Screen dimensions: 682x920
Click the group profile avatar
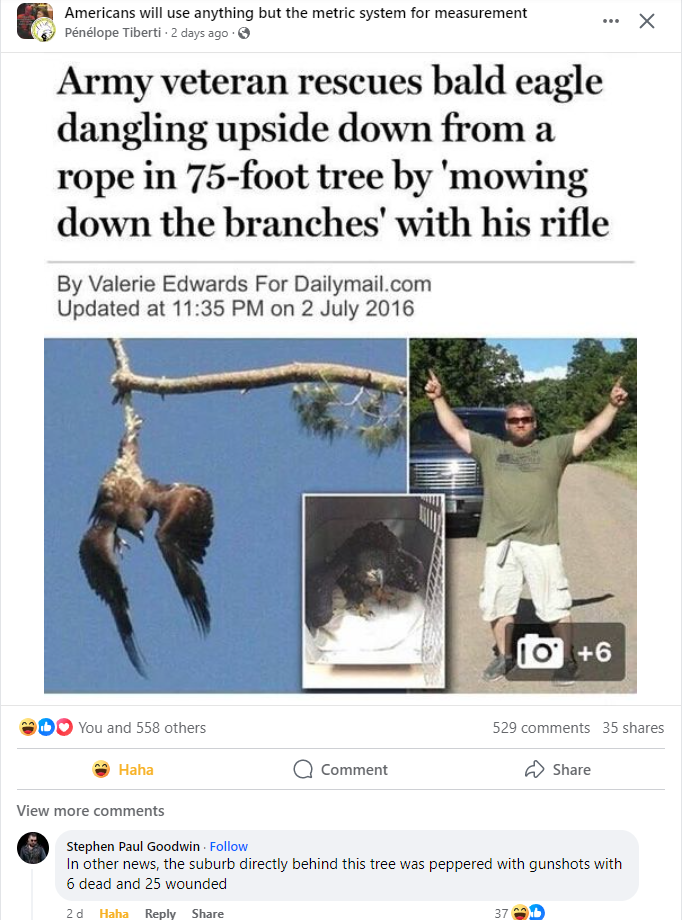coord(35,22)
